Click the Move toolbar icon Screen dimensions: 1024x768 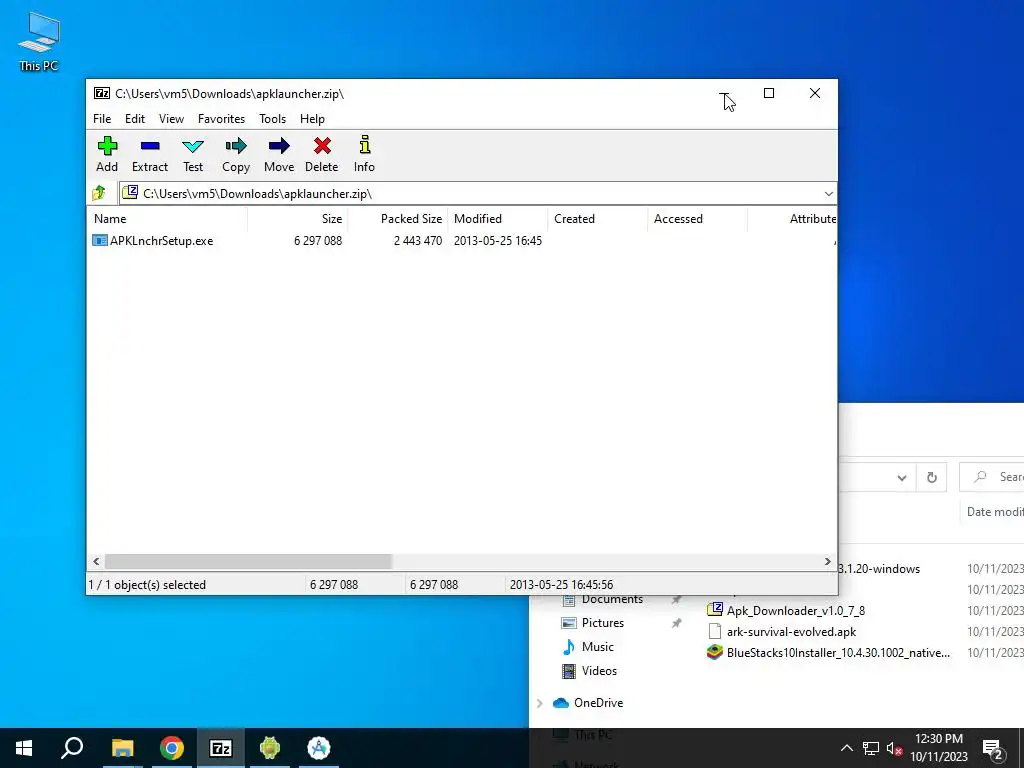tap(279, 154)
